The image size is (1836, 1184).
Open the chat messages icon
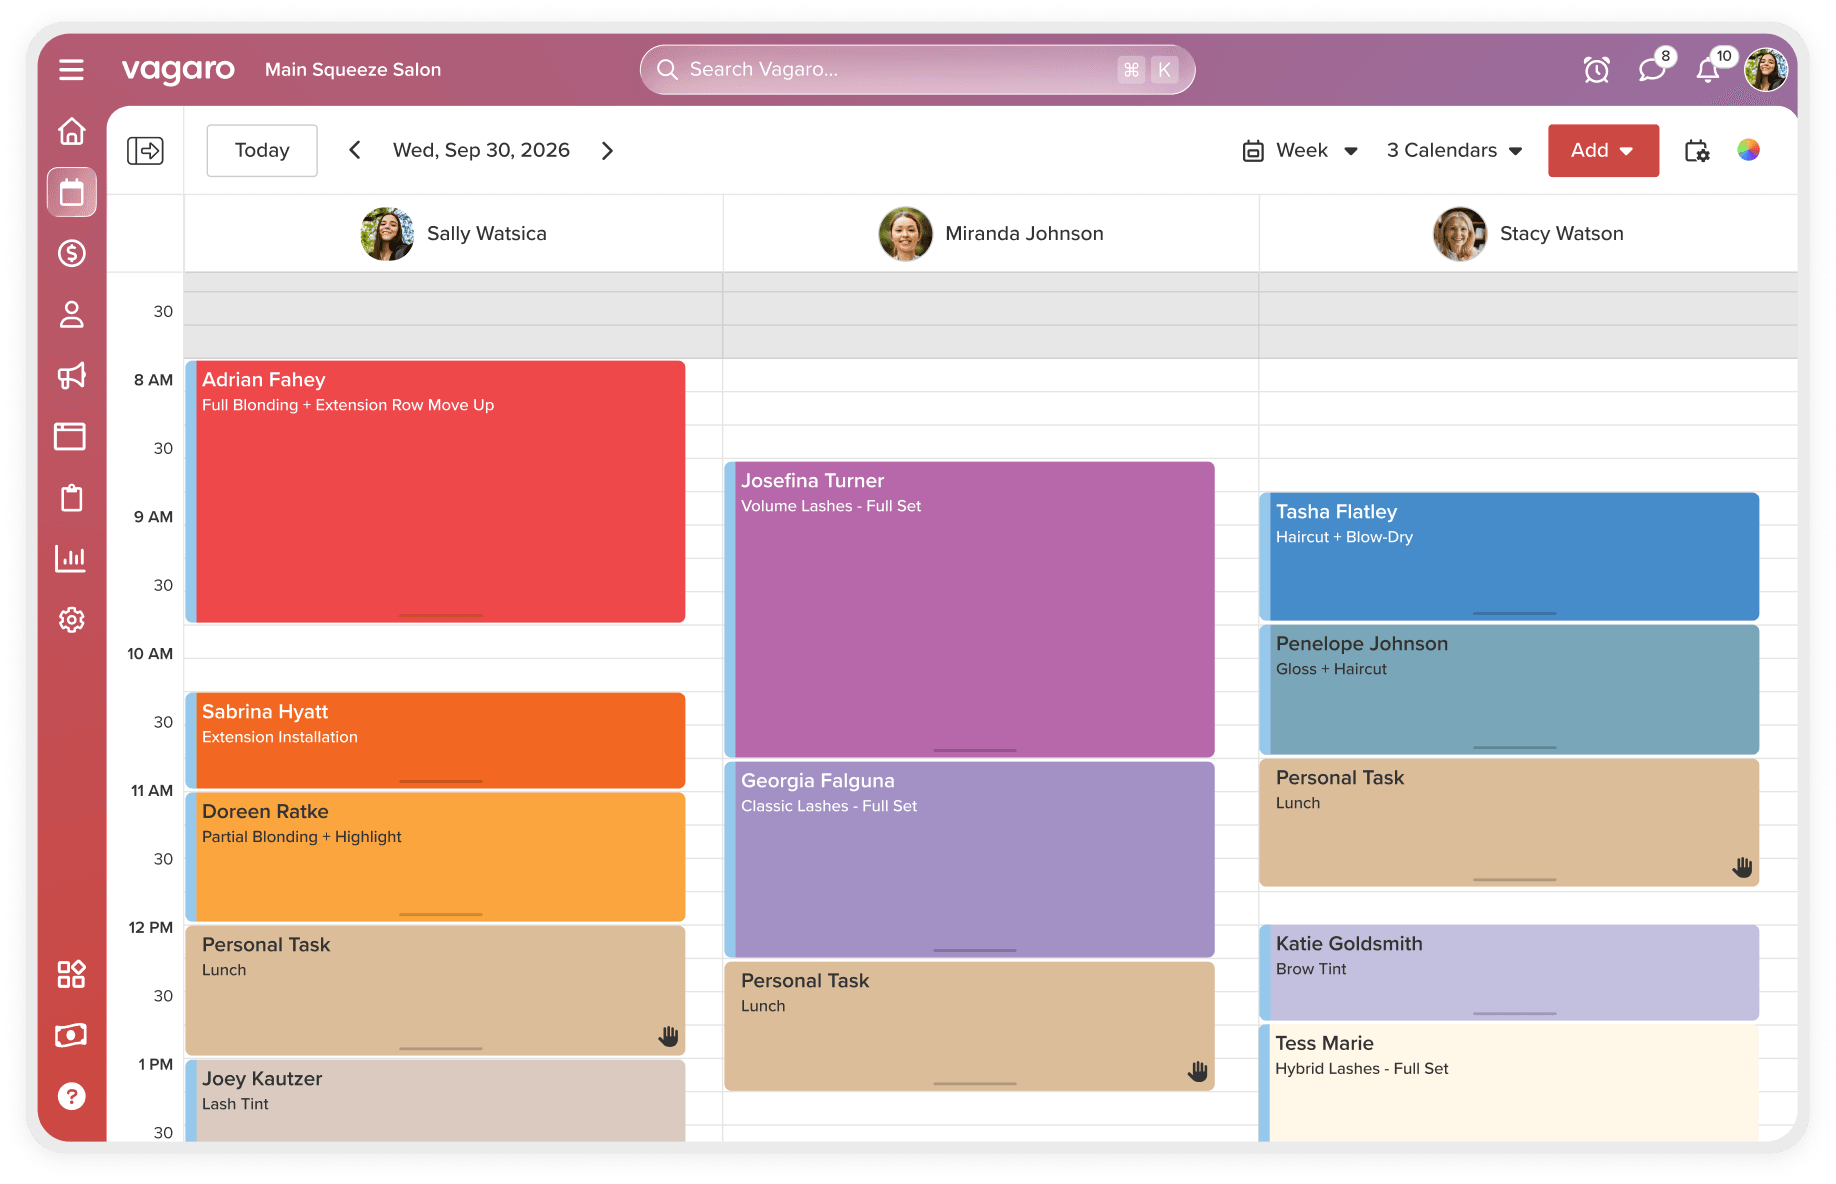(1651, 70)
